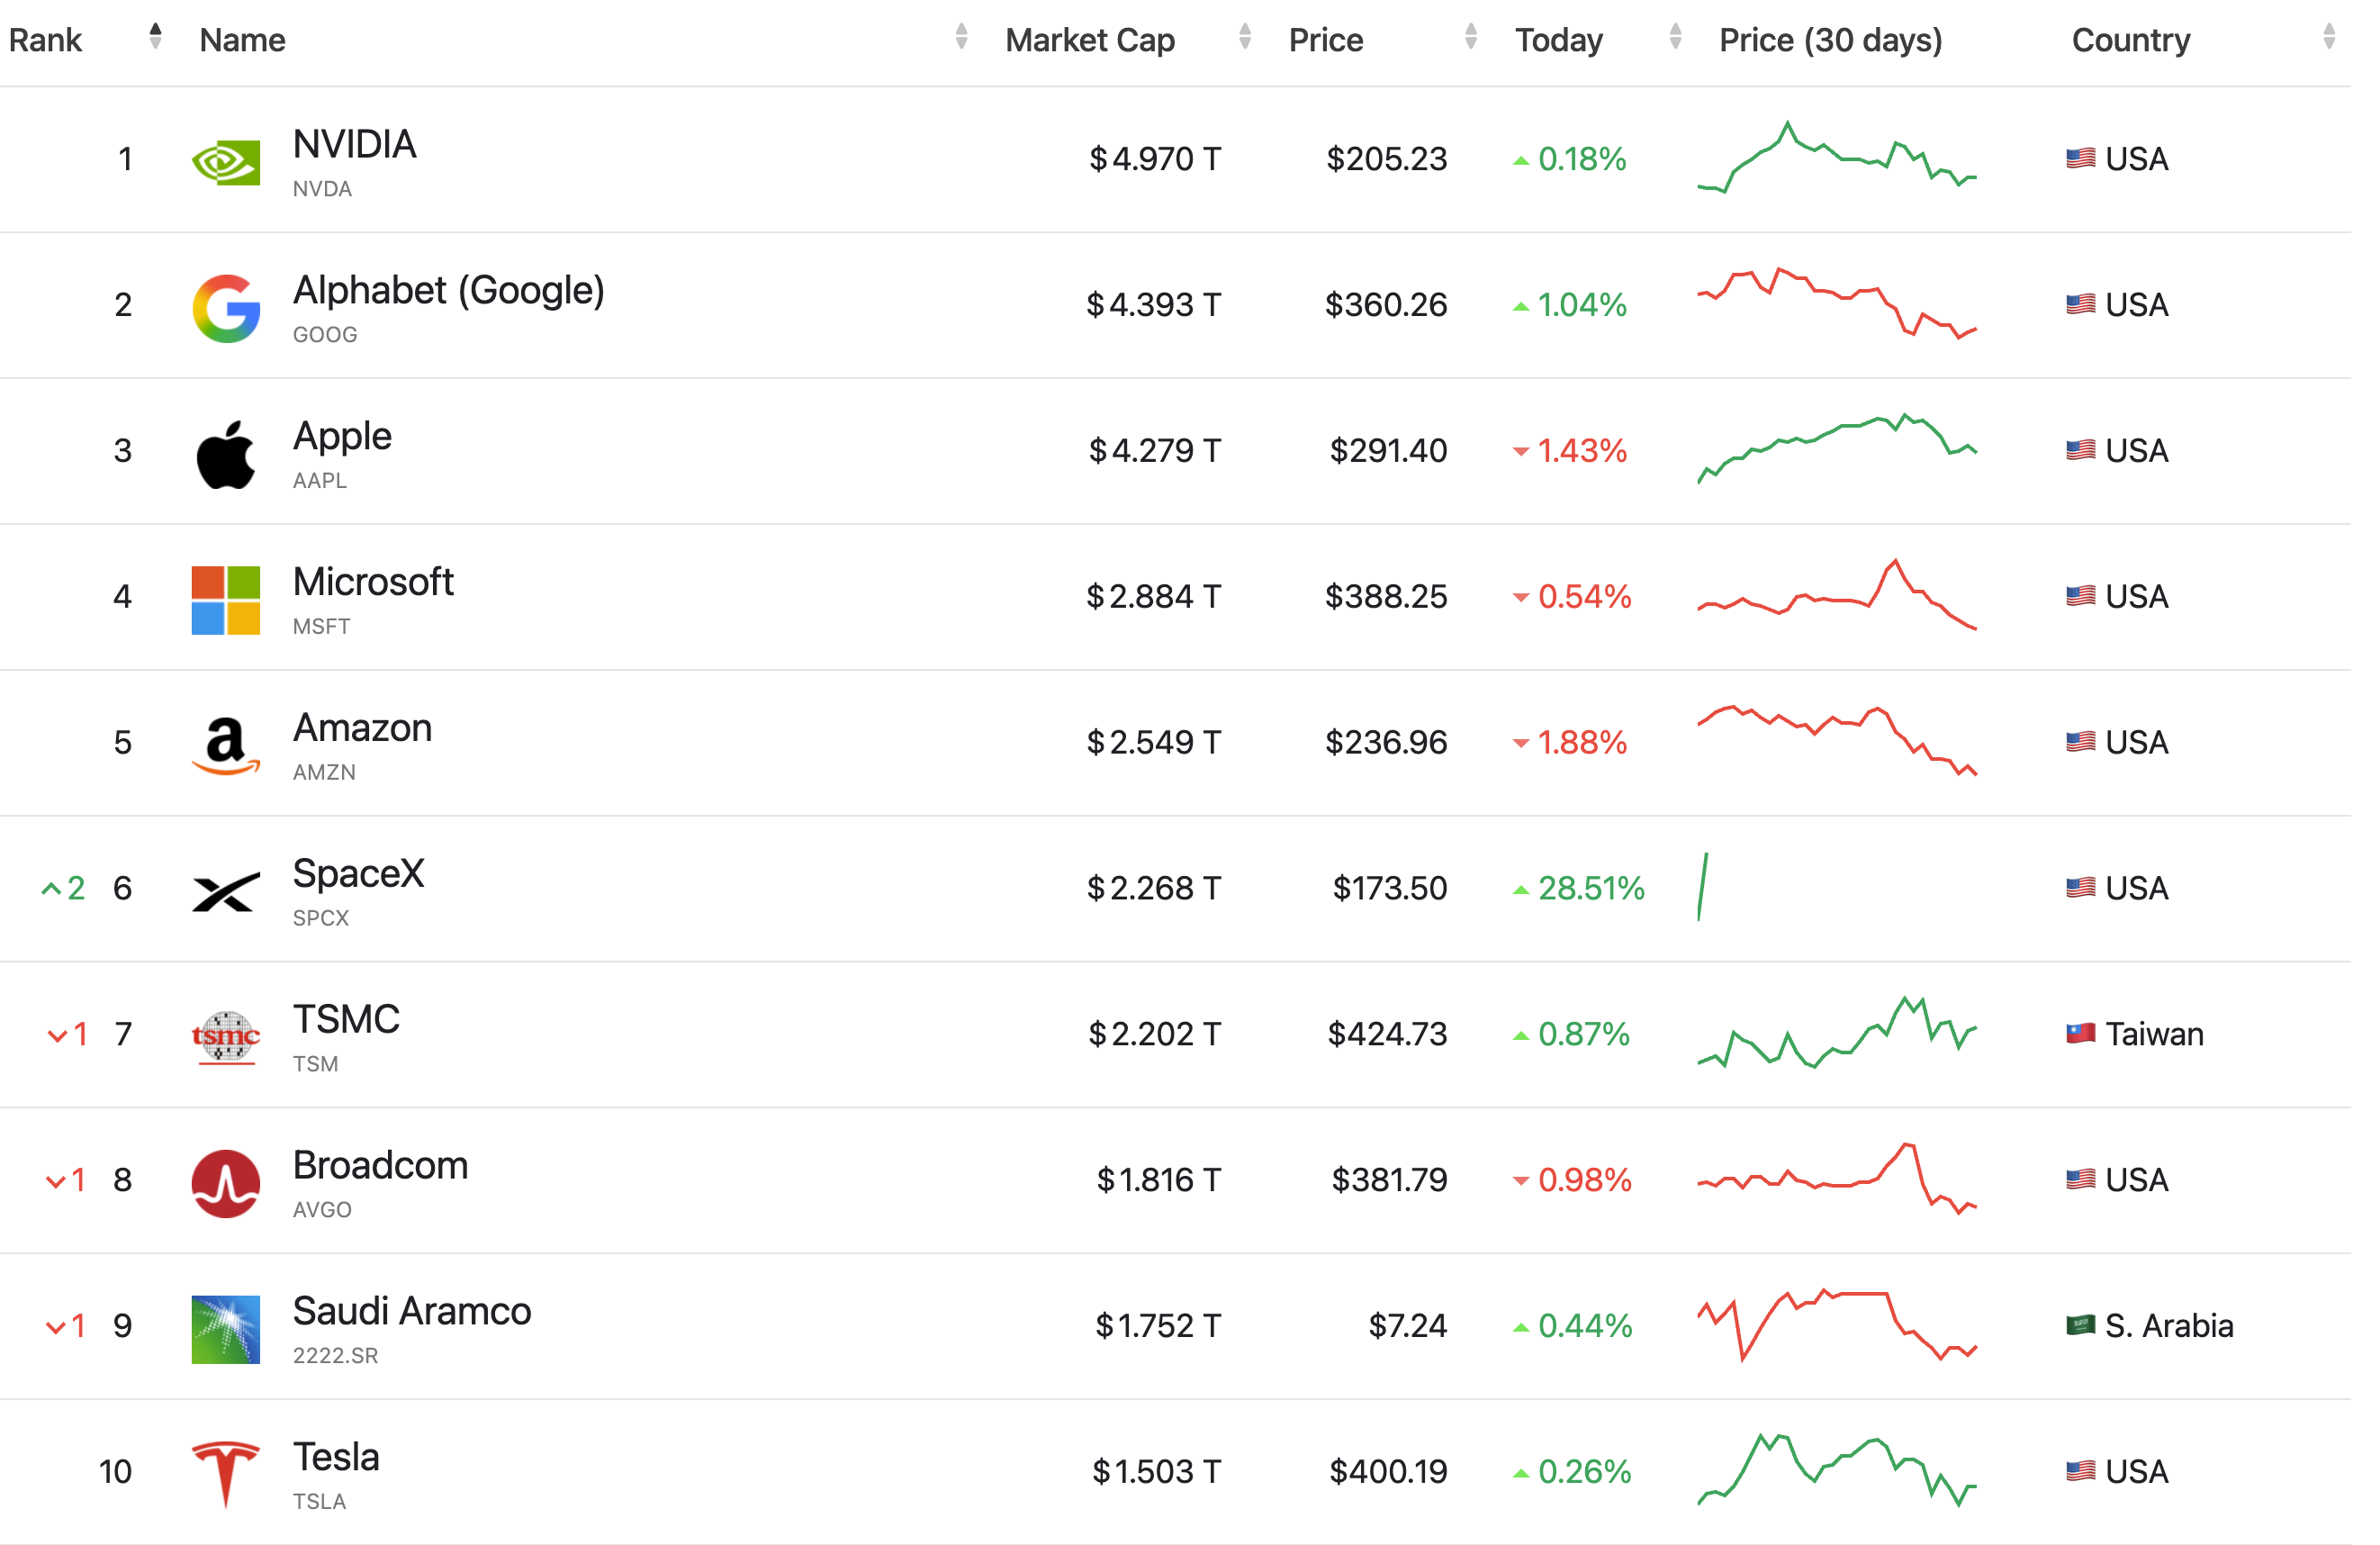Open the Microsoft company link
2380x1545 pixels.
point(373,581)
